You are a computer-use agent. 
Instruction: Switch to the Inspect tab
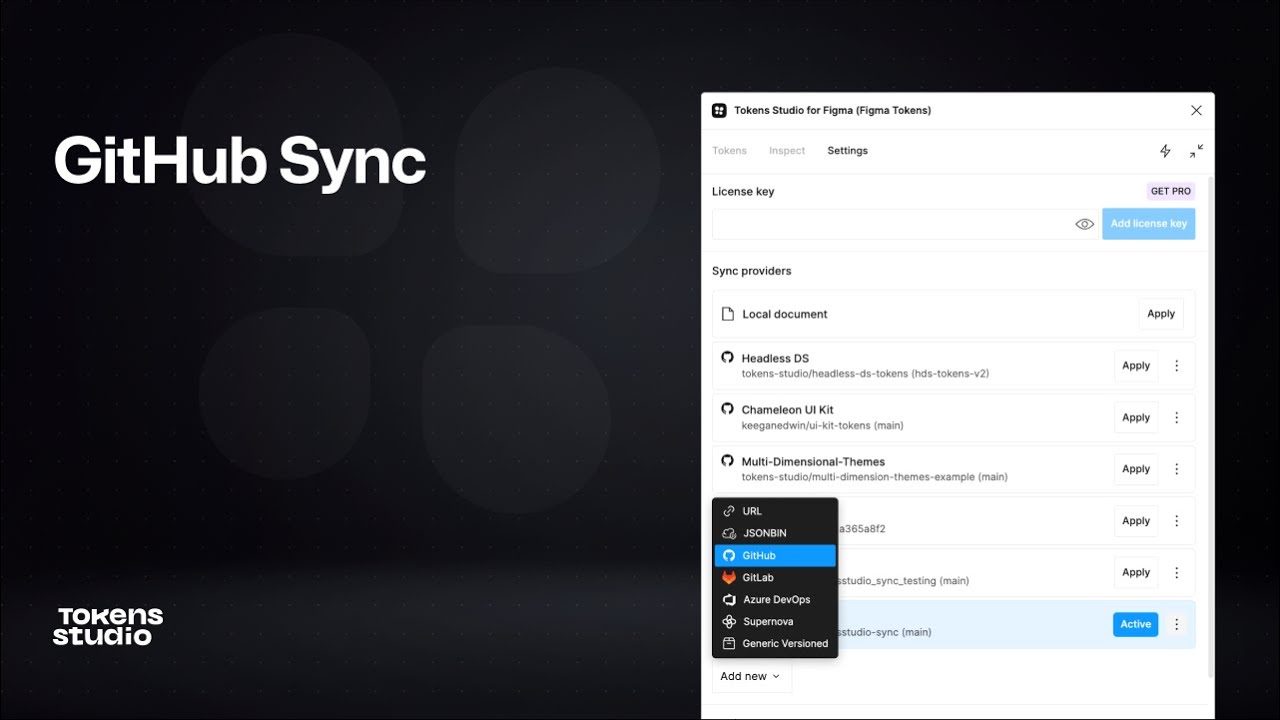tap(787, 151)
